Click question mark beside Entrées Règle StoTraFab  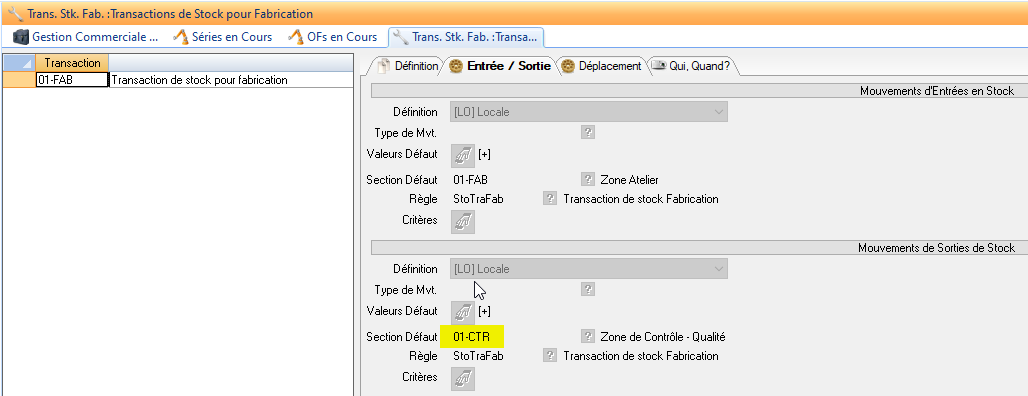[549, 199]
